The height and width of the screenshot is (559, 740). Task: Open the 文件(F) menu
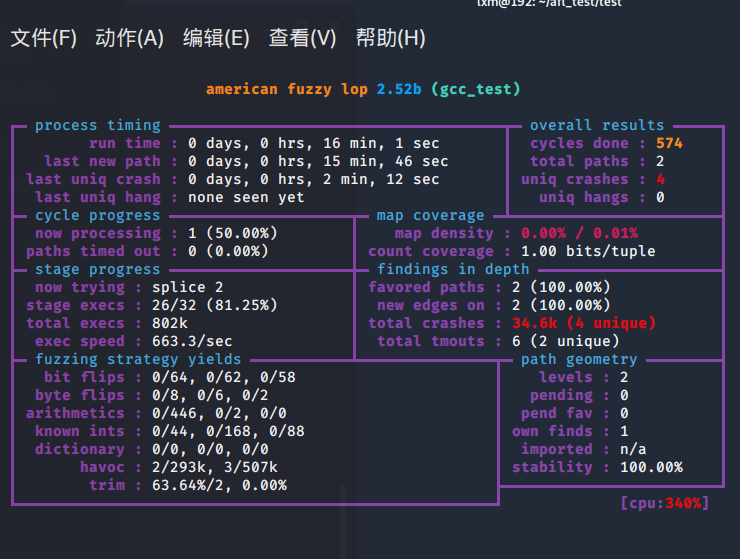coord(43,39)
